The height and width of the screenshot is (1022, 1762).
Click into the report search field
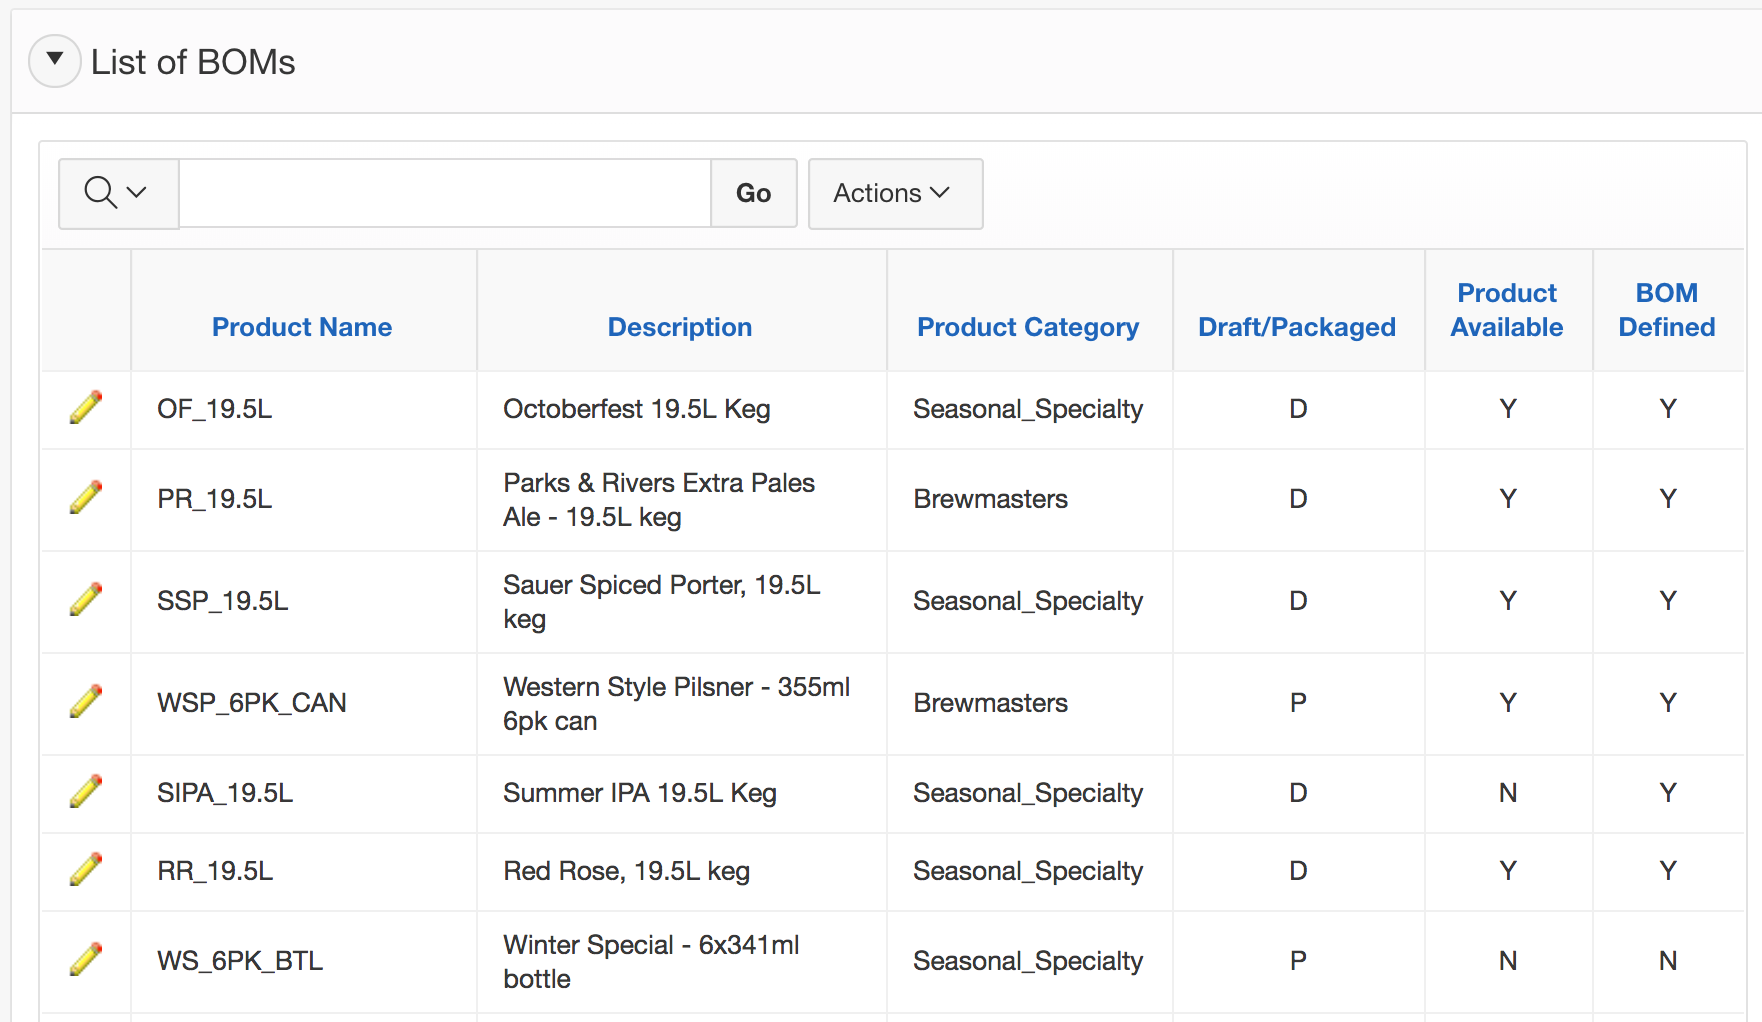coord(444,193)
